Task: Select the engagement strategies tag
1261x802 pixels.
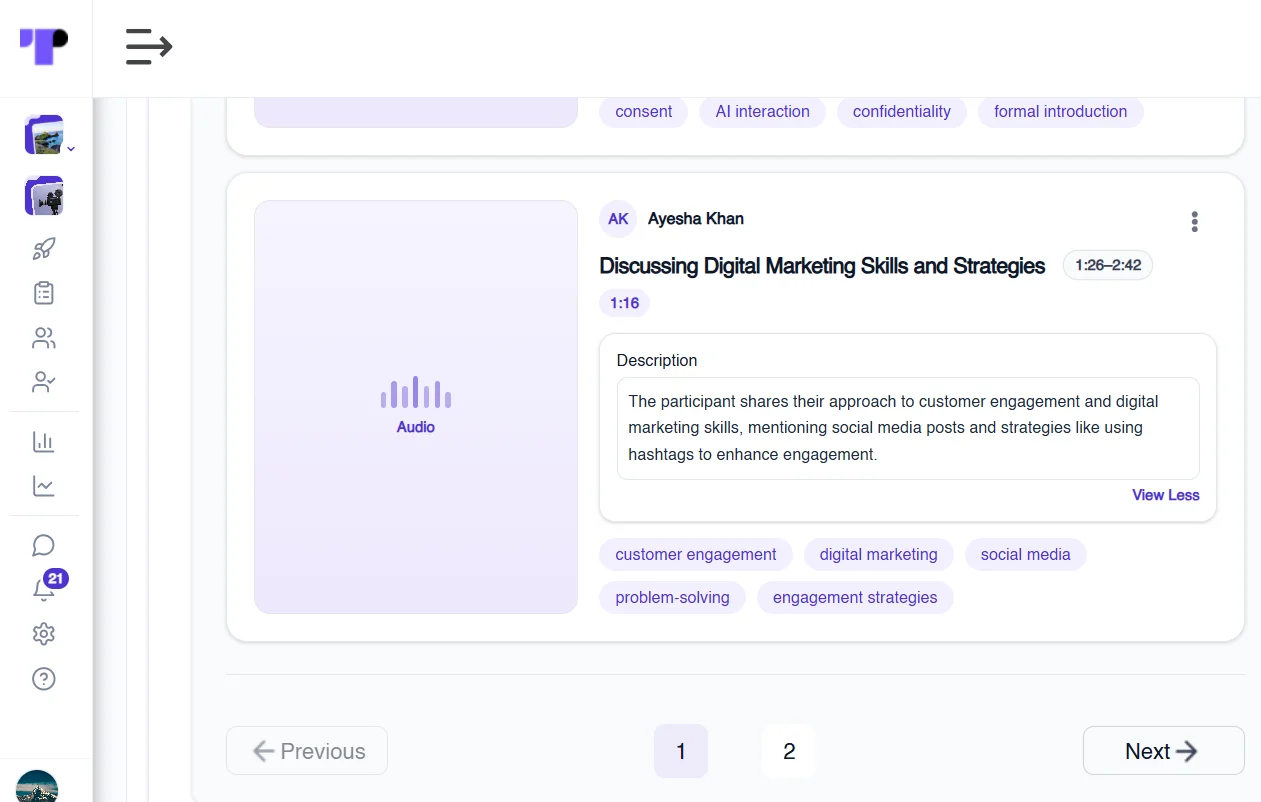Action: pyautogui.click(x=855, y=597)
